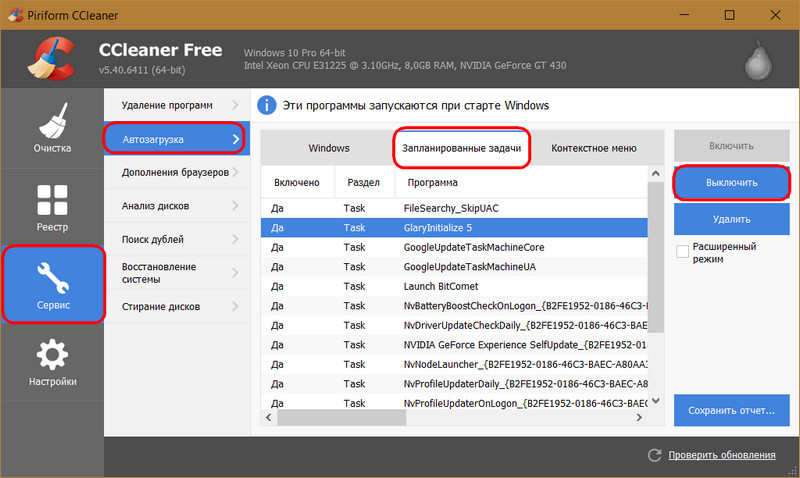The width and height of the screenshot is (800, 478).
Task: Follow the Проверить обновления link
Action: (x=720, y=455)
